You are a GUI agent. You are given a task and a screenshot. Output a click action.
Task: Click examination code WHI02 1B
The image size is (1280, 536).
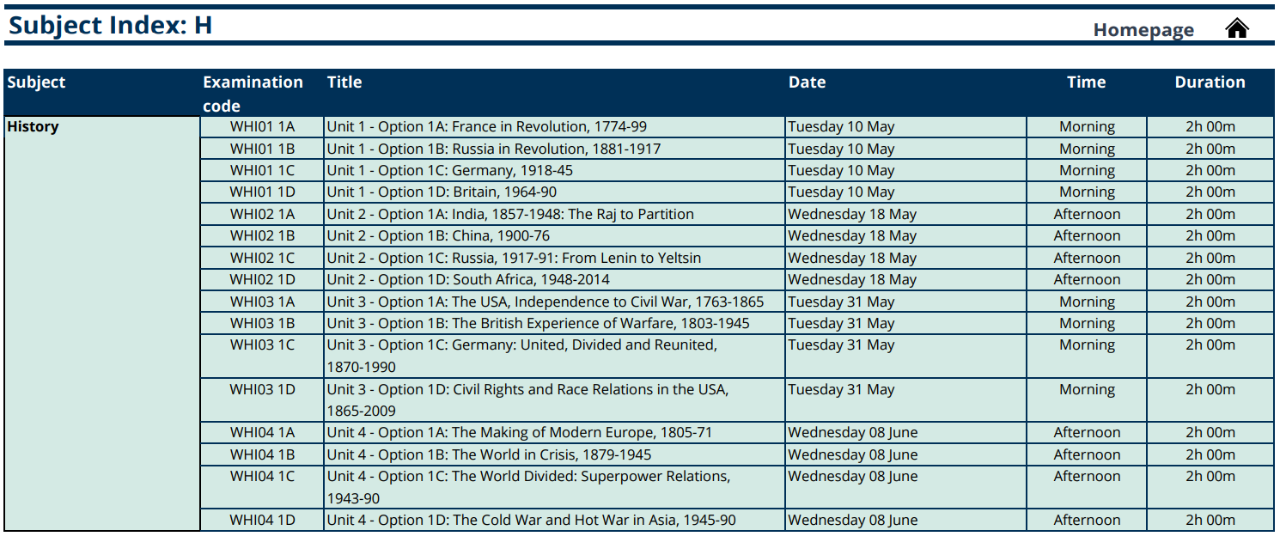[262, 236]
